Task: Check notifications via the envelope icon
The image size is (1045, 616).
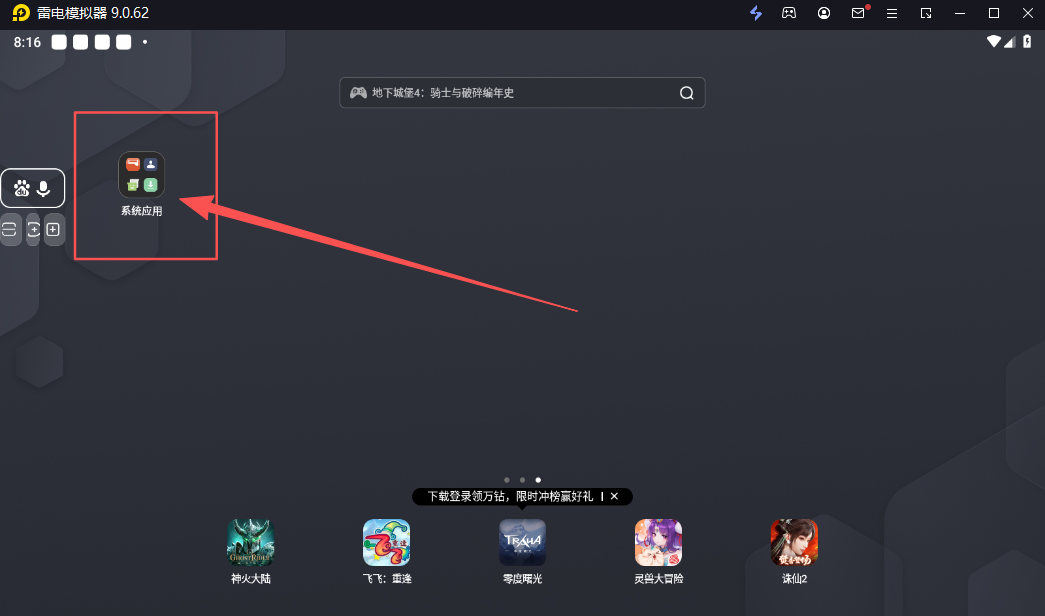Action: pos(857,13)
